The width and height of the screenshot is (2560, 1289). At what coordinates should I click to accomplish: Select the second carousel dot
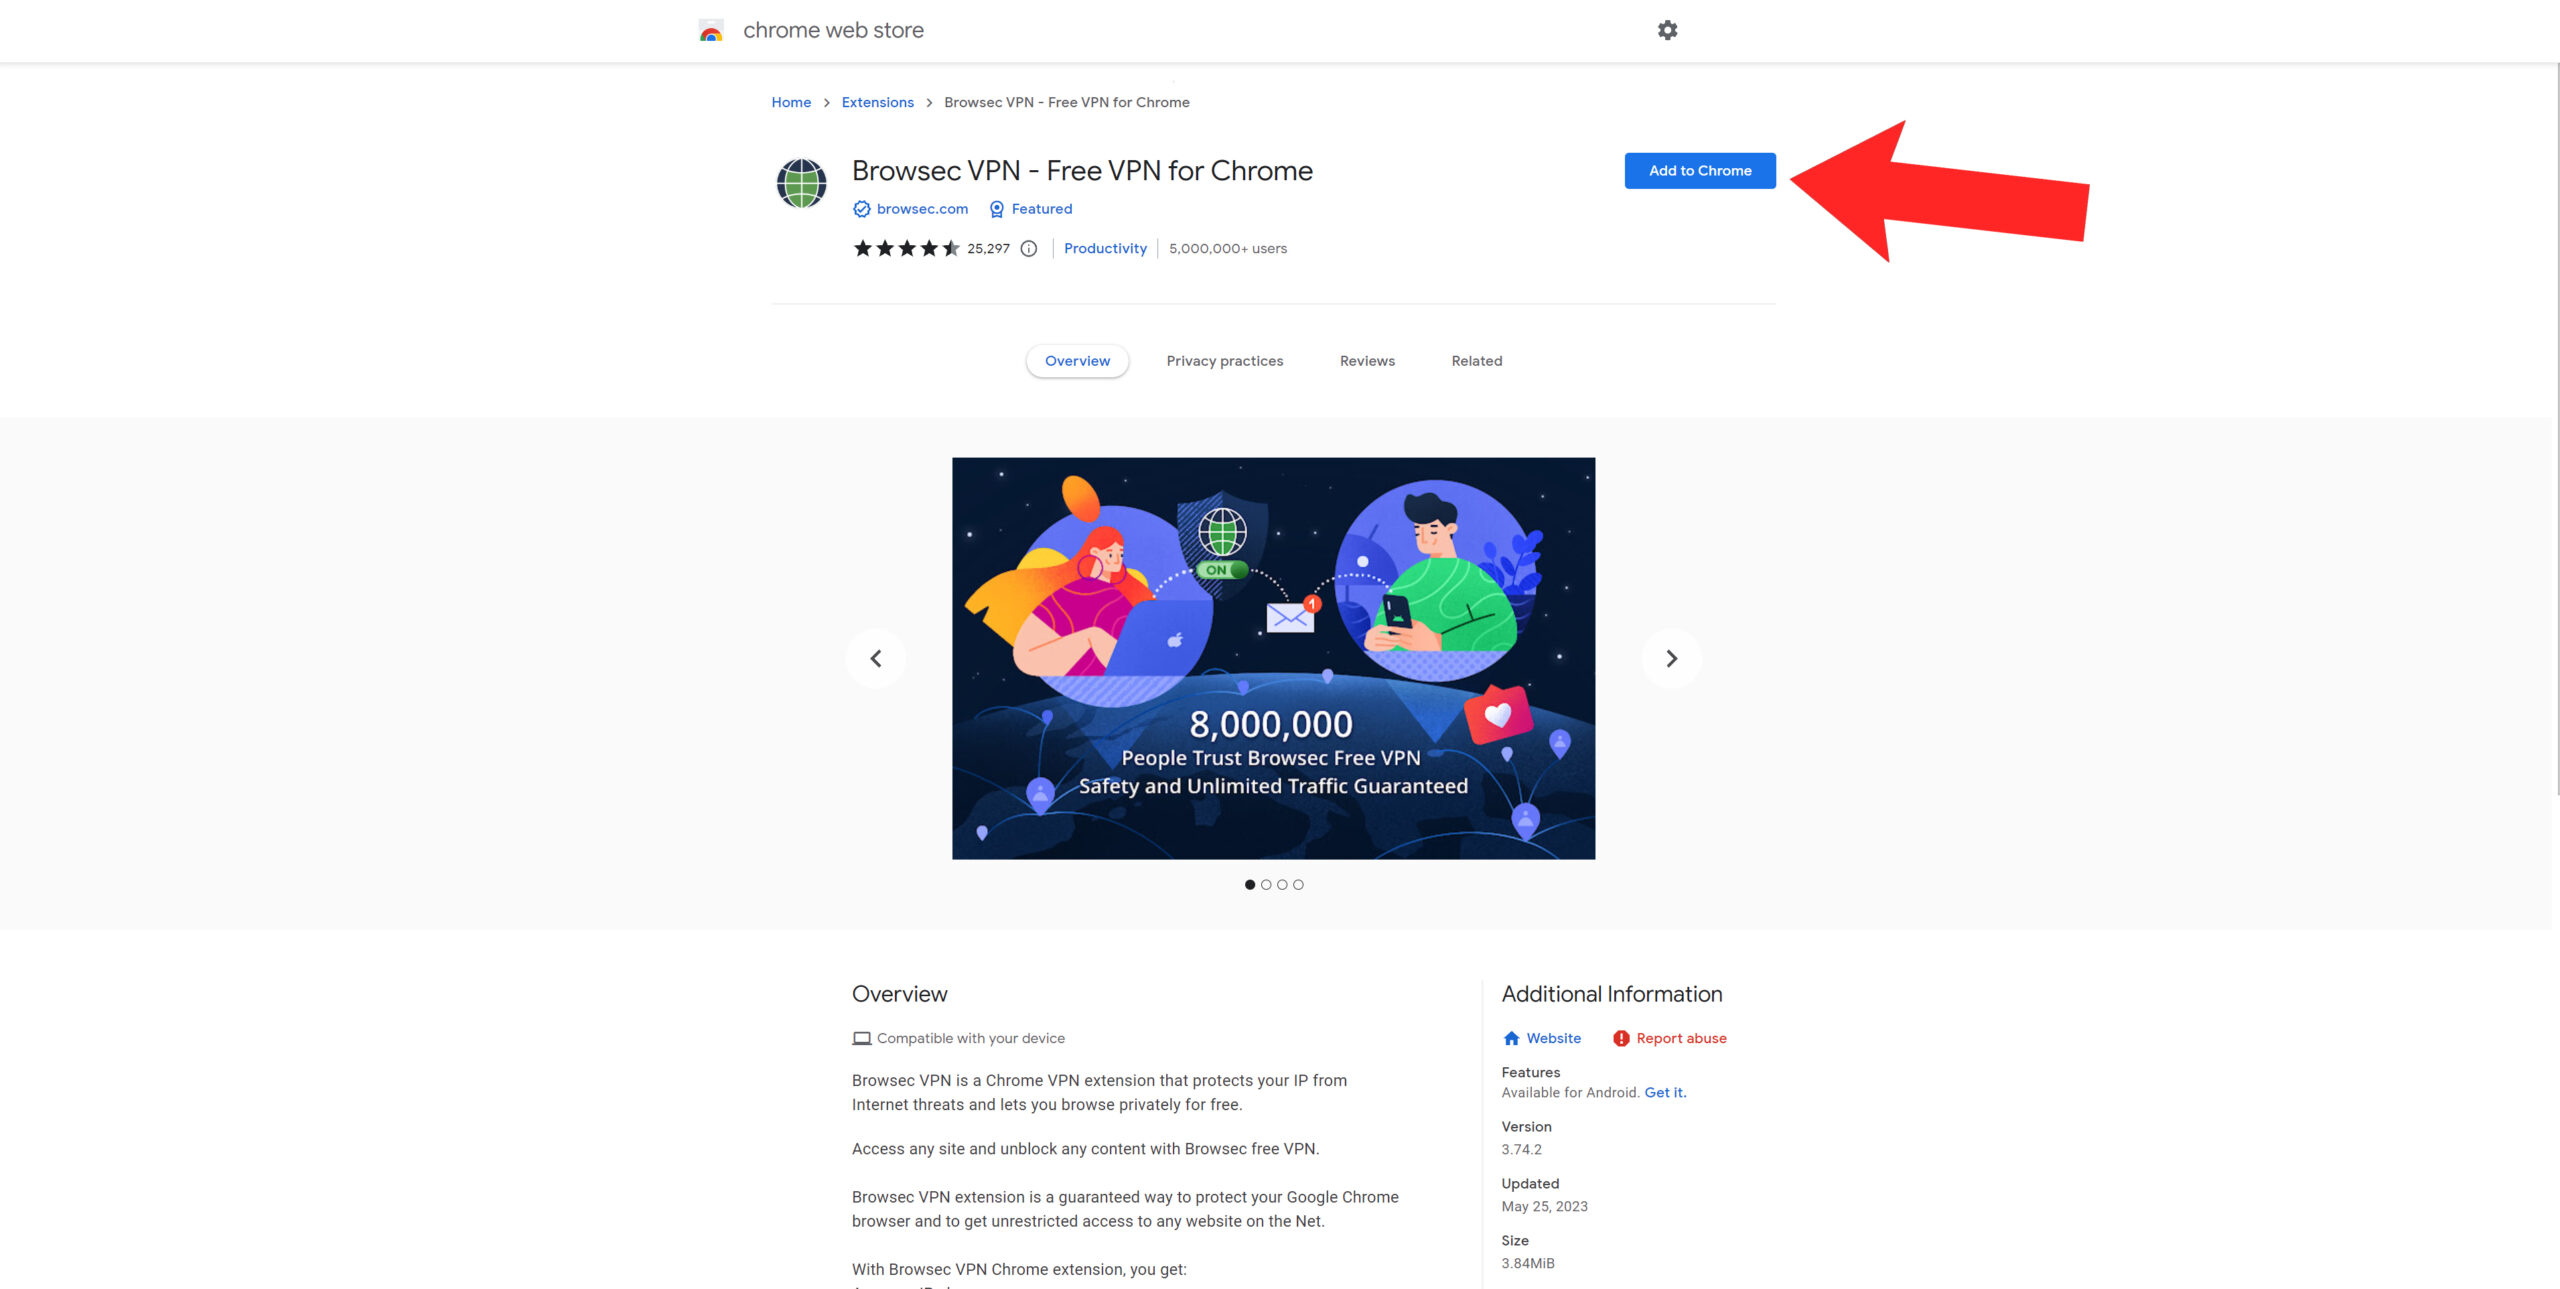pos(1266,884)
